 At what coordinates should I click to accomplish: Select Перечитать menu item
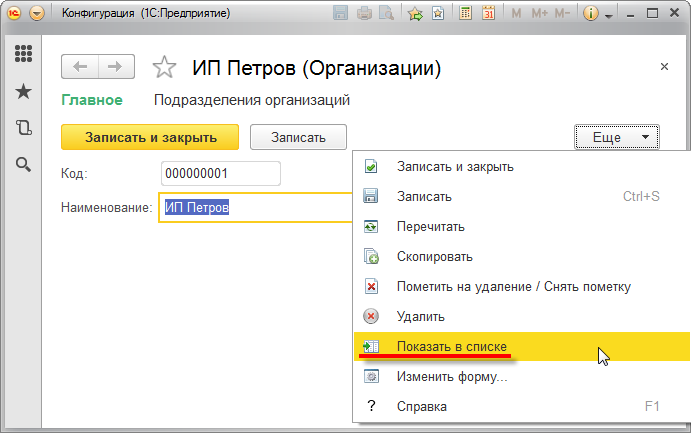point(522,226)
